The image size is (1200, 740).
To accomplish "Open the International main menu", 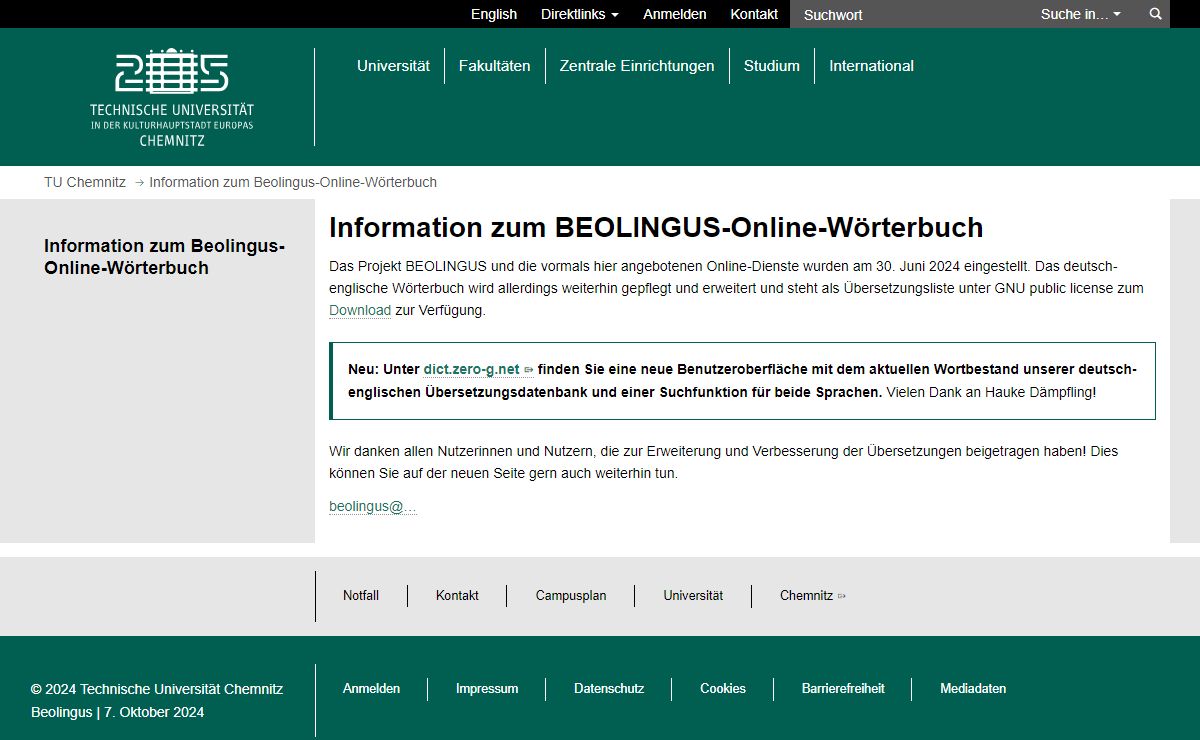I will tap(872, 66).
